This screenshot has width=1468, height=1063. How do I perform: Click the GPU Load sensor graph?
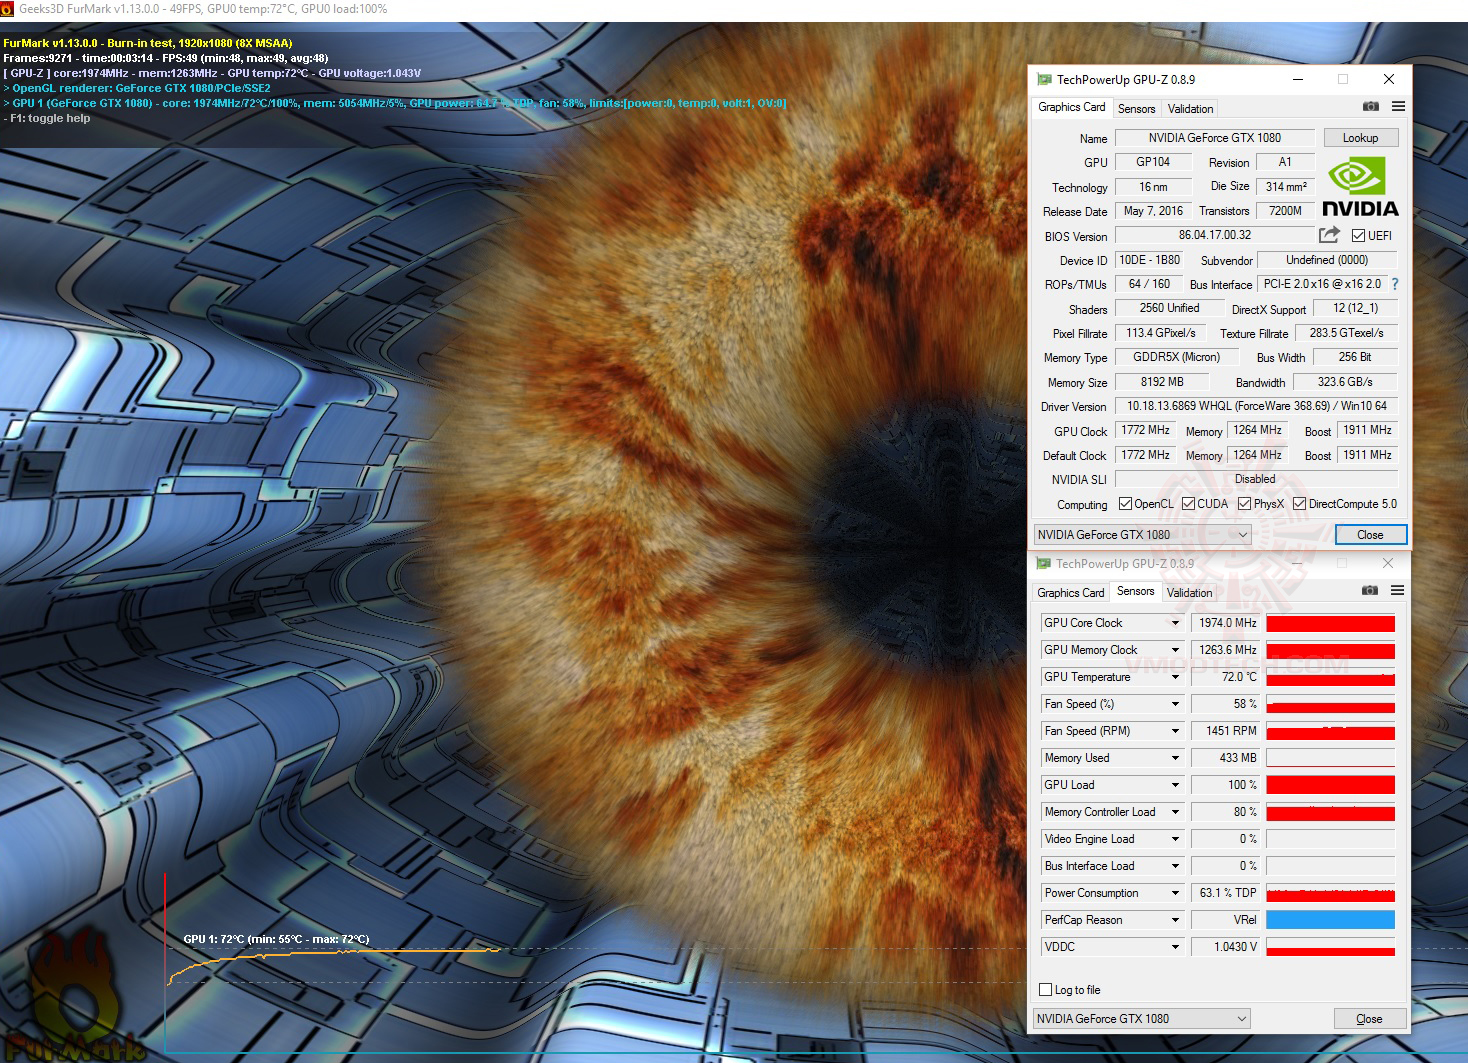coord(1331,785)
